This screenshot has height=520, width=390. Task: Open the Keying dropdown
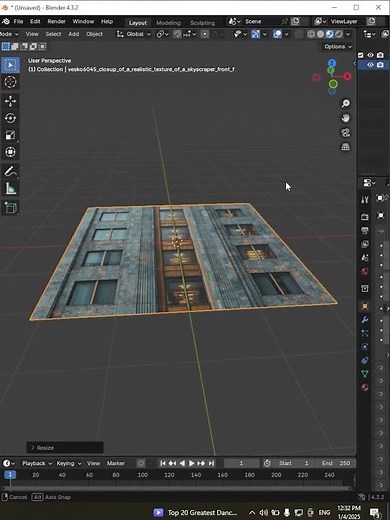(69, 463)
